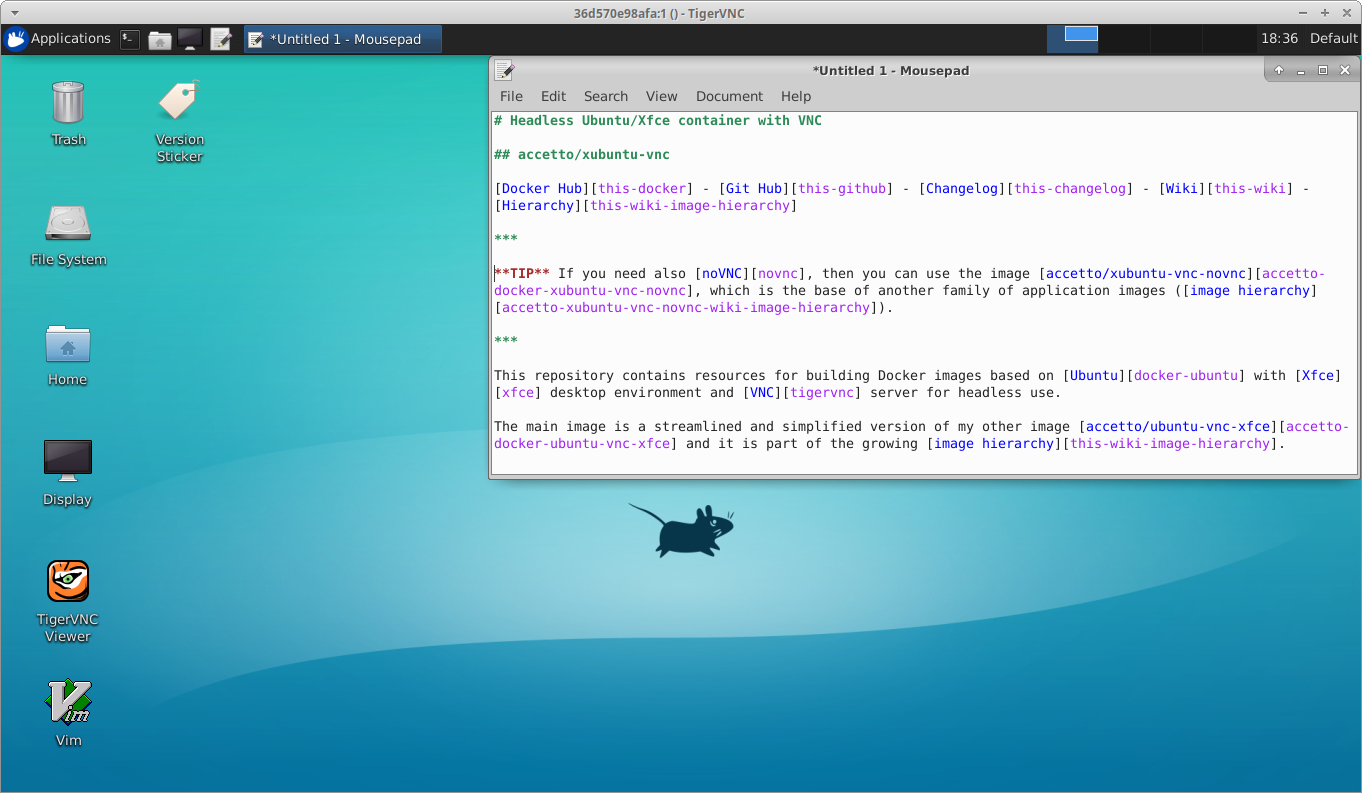
Task: Open the TigerVNC window menu arrow
Action: [13, 13]
